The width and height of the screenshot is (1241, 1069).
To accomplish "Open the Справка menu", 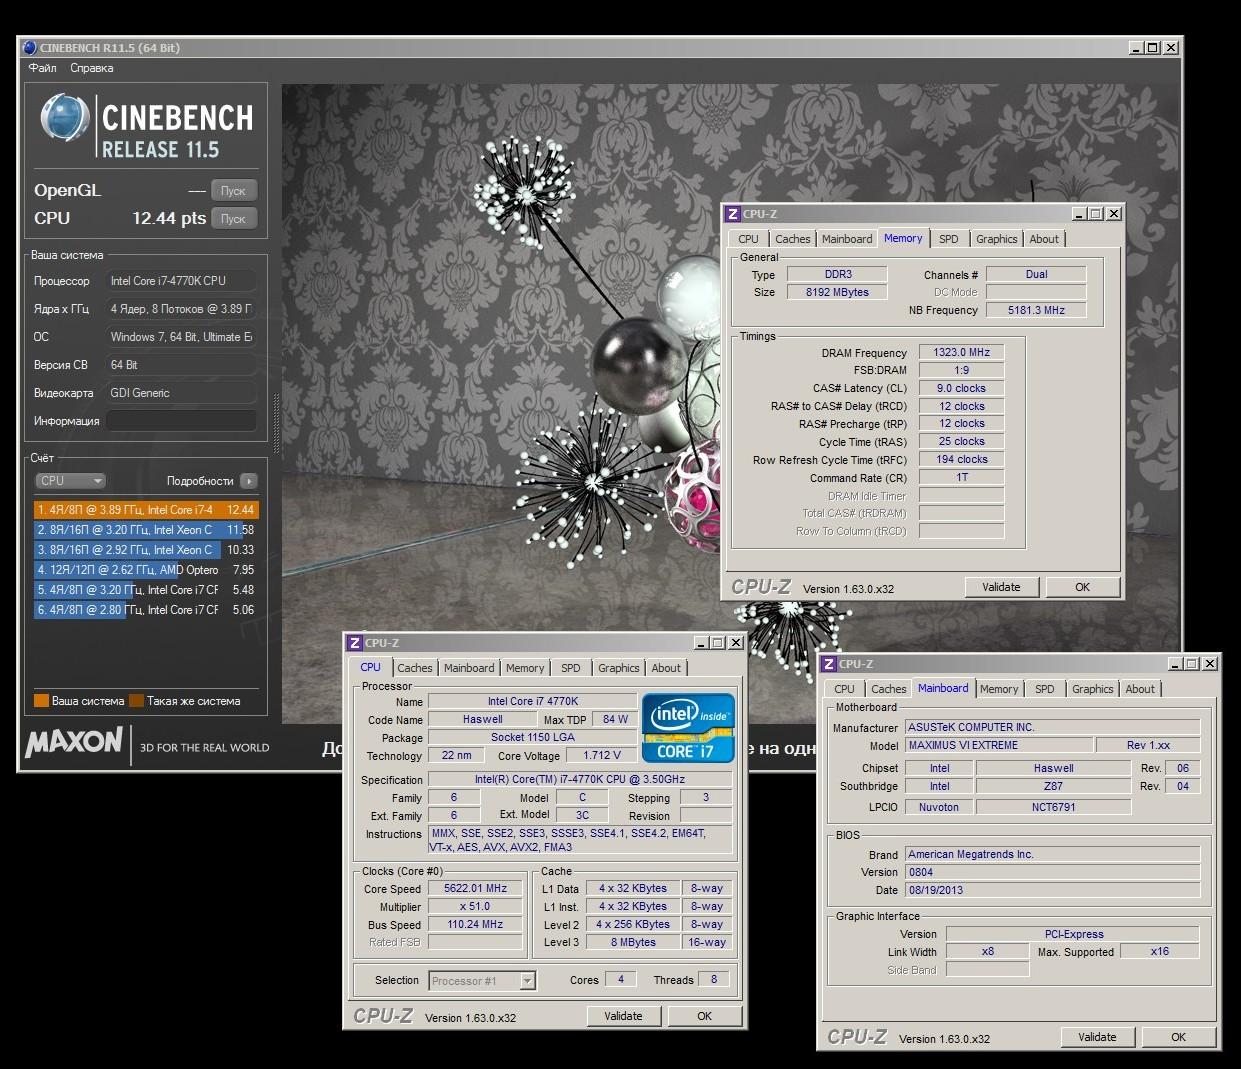I will (x=92, y=68).
